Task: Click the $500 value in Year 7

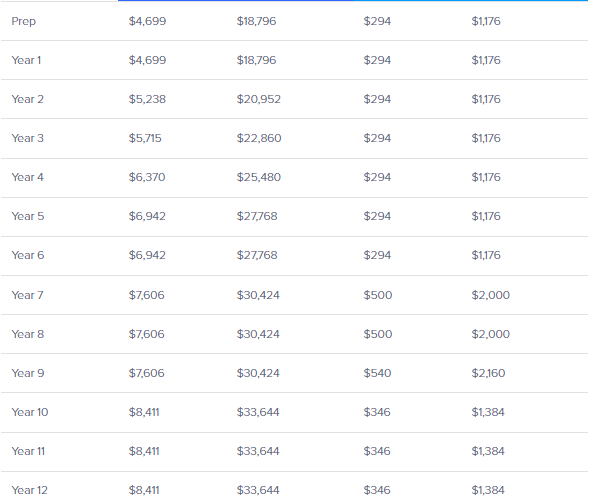Action: [x=378, y=295]
